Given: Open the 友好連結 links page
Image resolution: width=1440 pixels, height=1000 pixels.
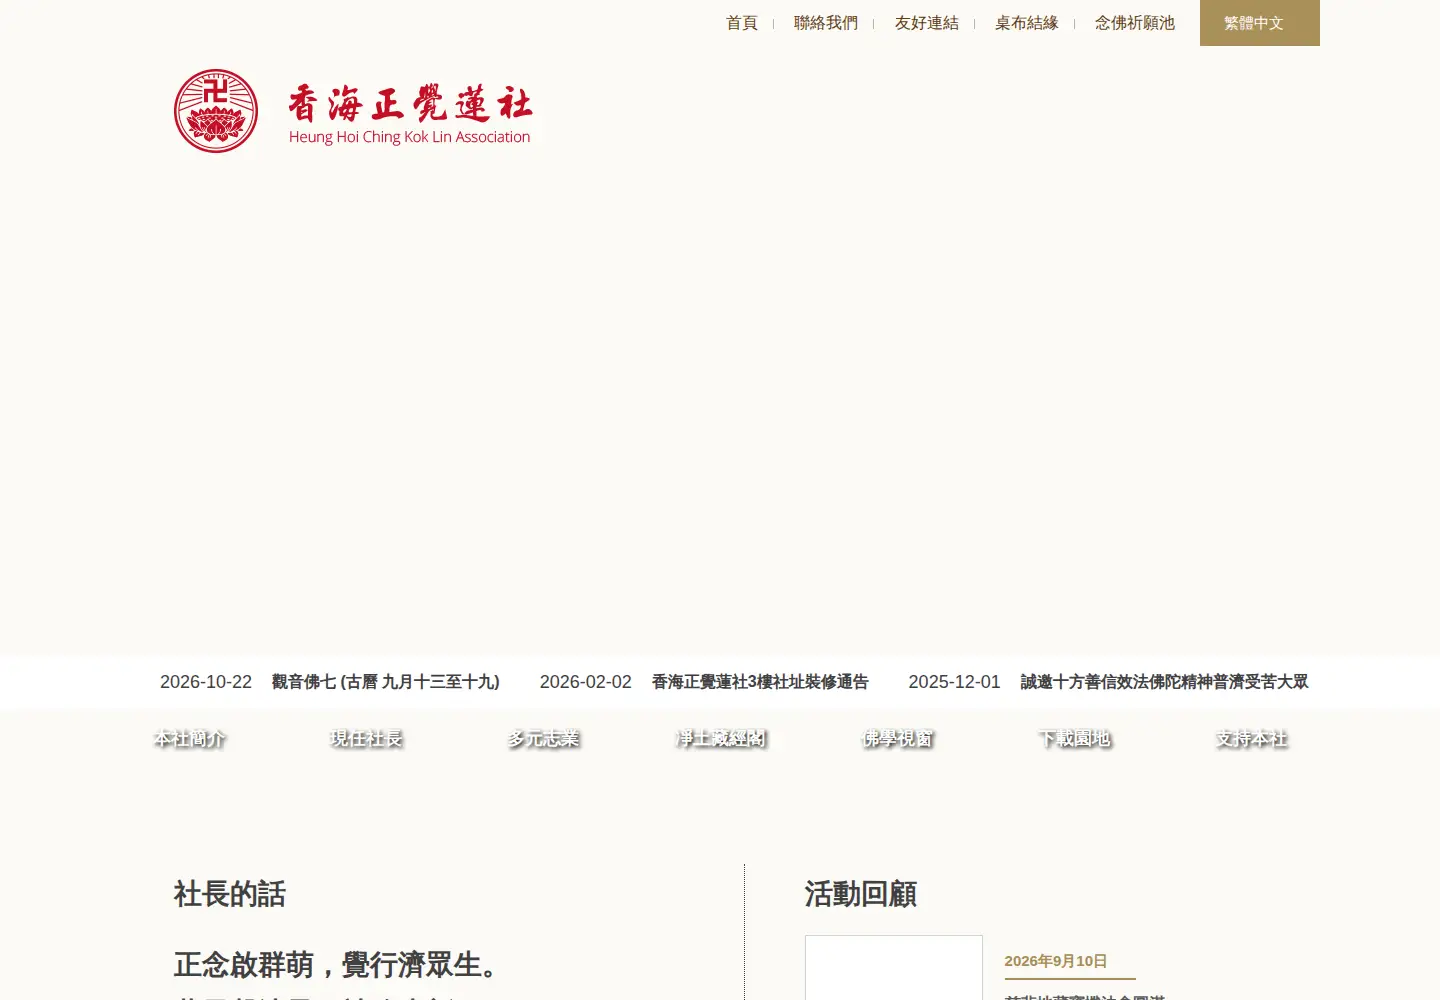Looking at the screenshot, I should (927, 23).
